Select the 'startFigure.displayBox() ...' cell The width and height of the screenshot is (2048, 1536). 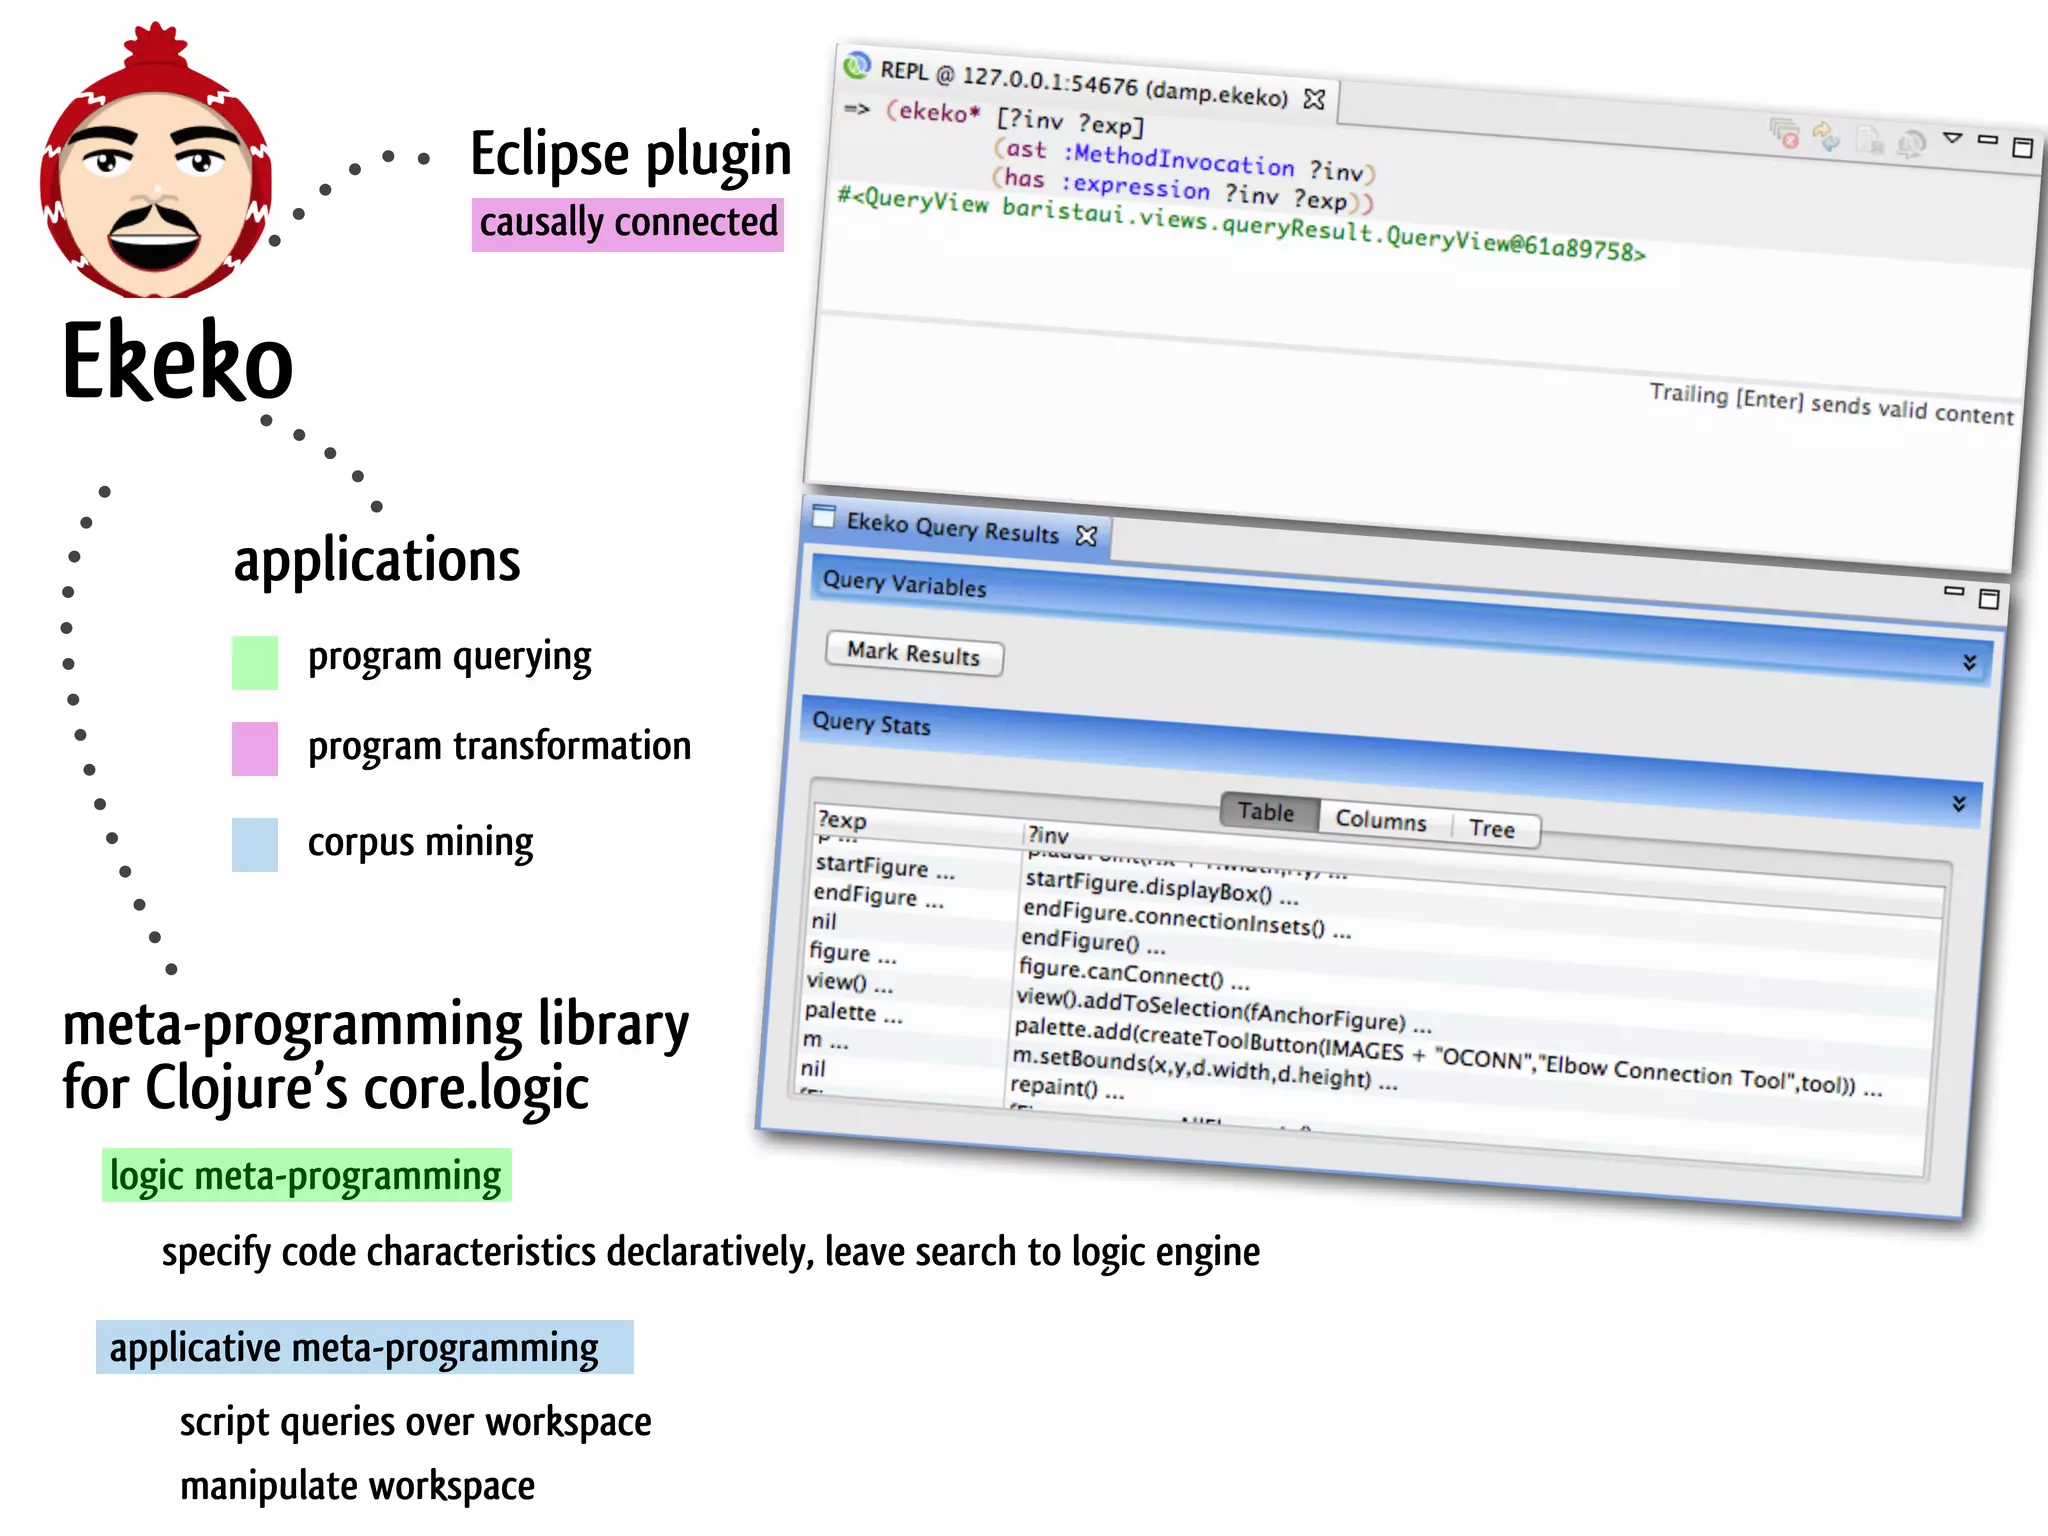click(1162, 887)
